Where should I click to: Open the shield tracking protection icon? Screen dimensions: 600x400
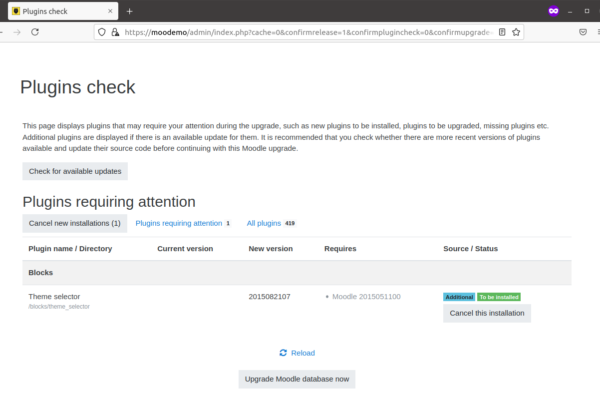click(102, 32)
